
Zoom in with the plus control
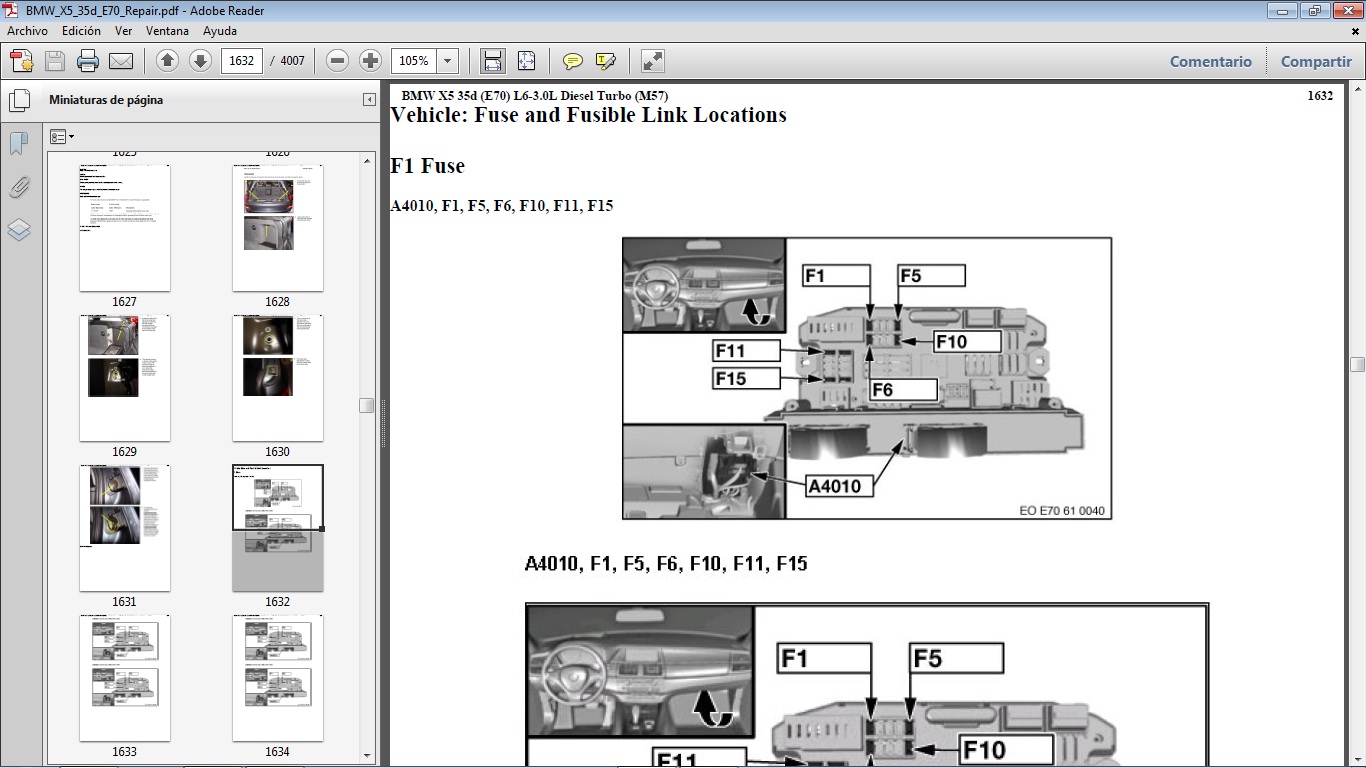point(370,60)
